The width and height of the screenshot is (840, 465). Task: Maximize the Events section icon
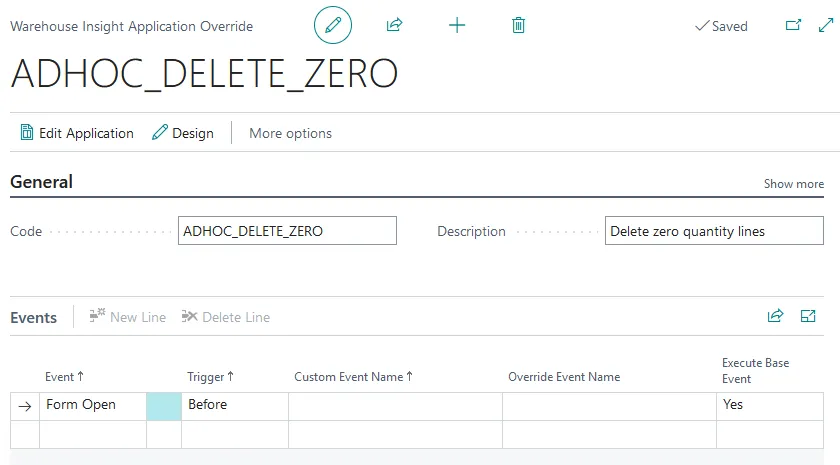(x=808, y=316)
